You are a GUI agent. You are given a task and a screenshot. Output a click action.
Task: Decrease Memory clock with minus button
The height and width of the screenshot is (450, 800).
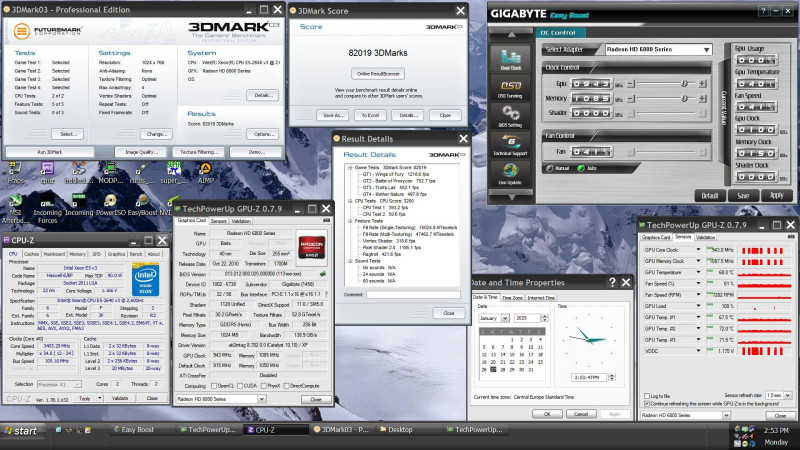(631, 98)
